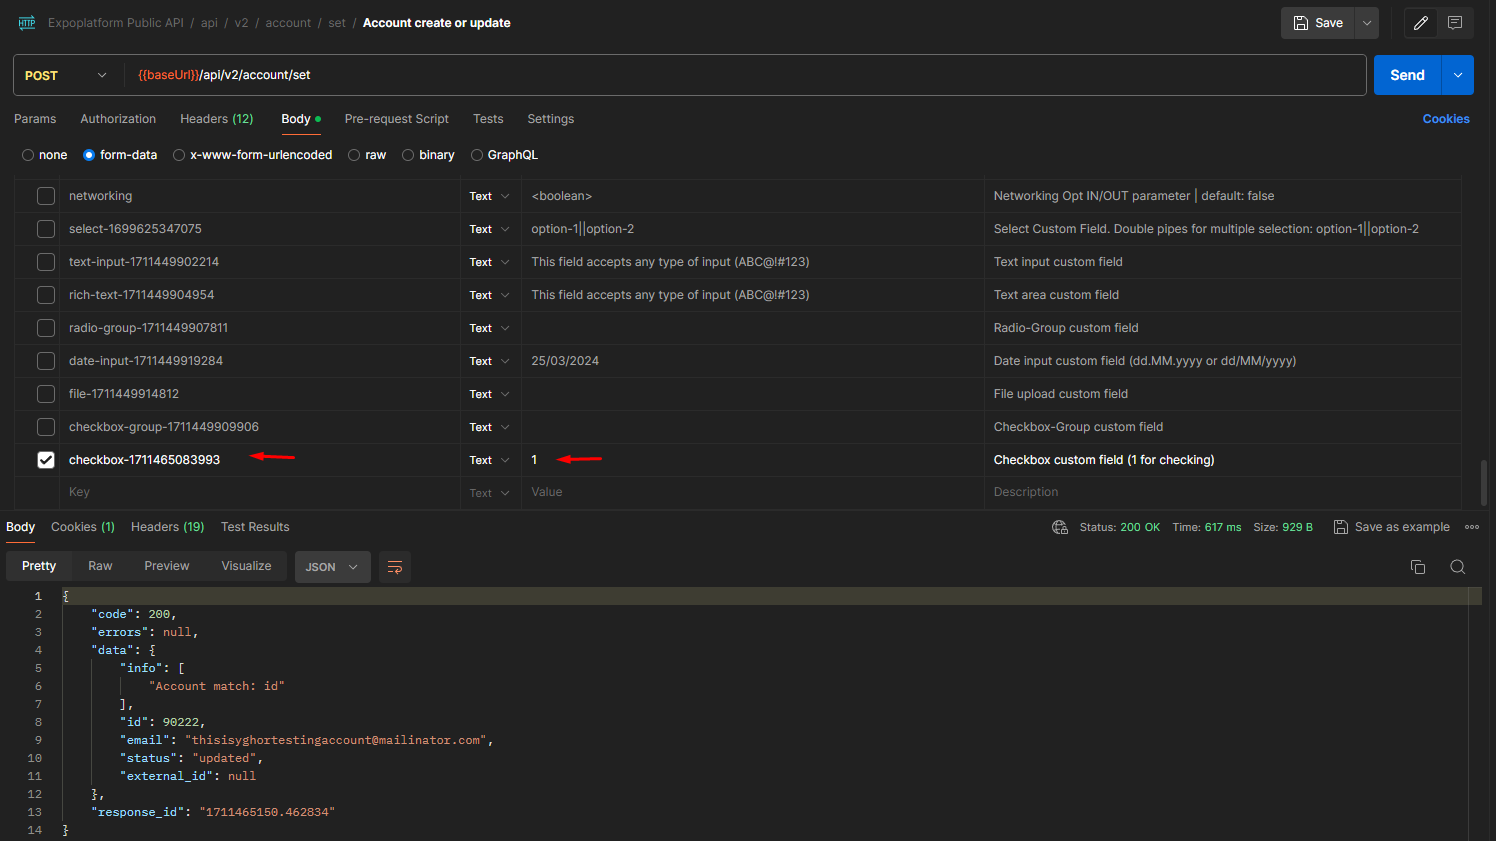Click the edit pencil icon top right

tap(1421, 22)
